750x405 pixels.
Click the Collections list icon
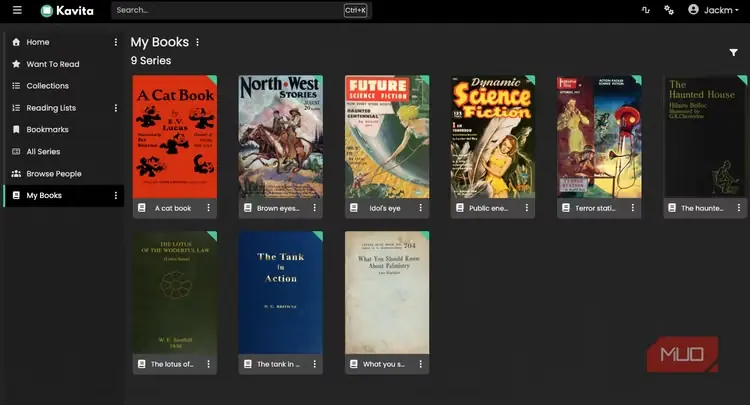point(16,86)
